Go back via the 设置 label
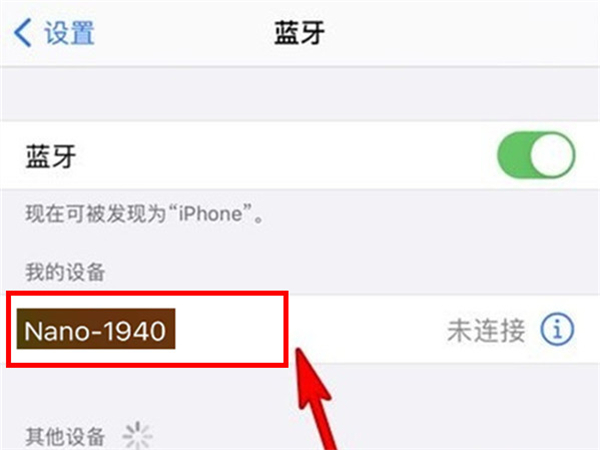This screenshot has width=600, height=450. tap(69, 33)
